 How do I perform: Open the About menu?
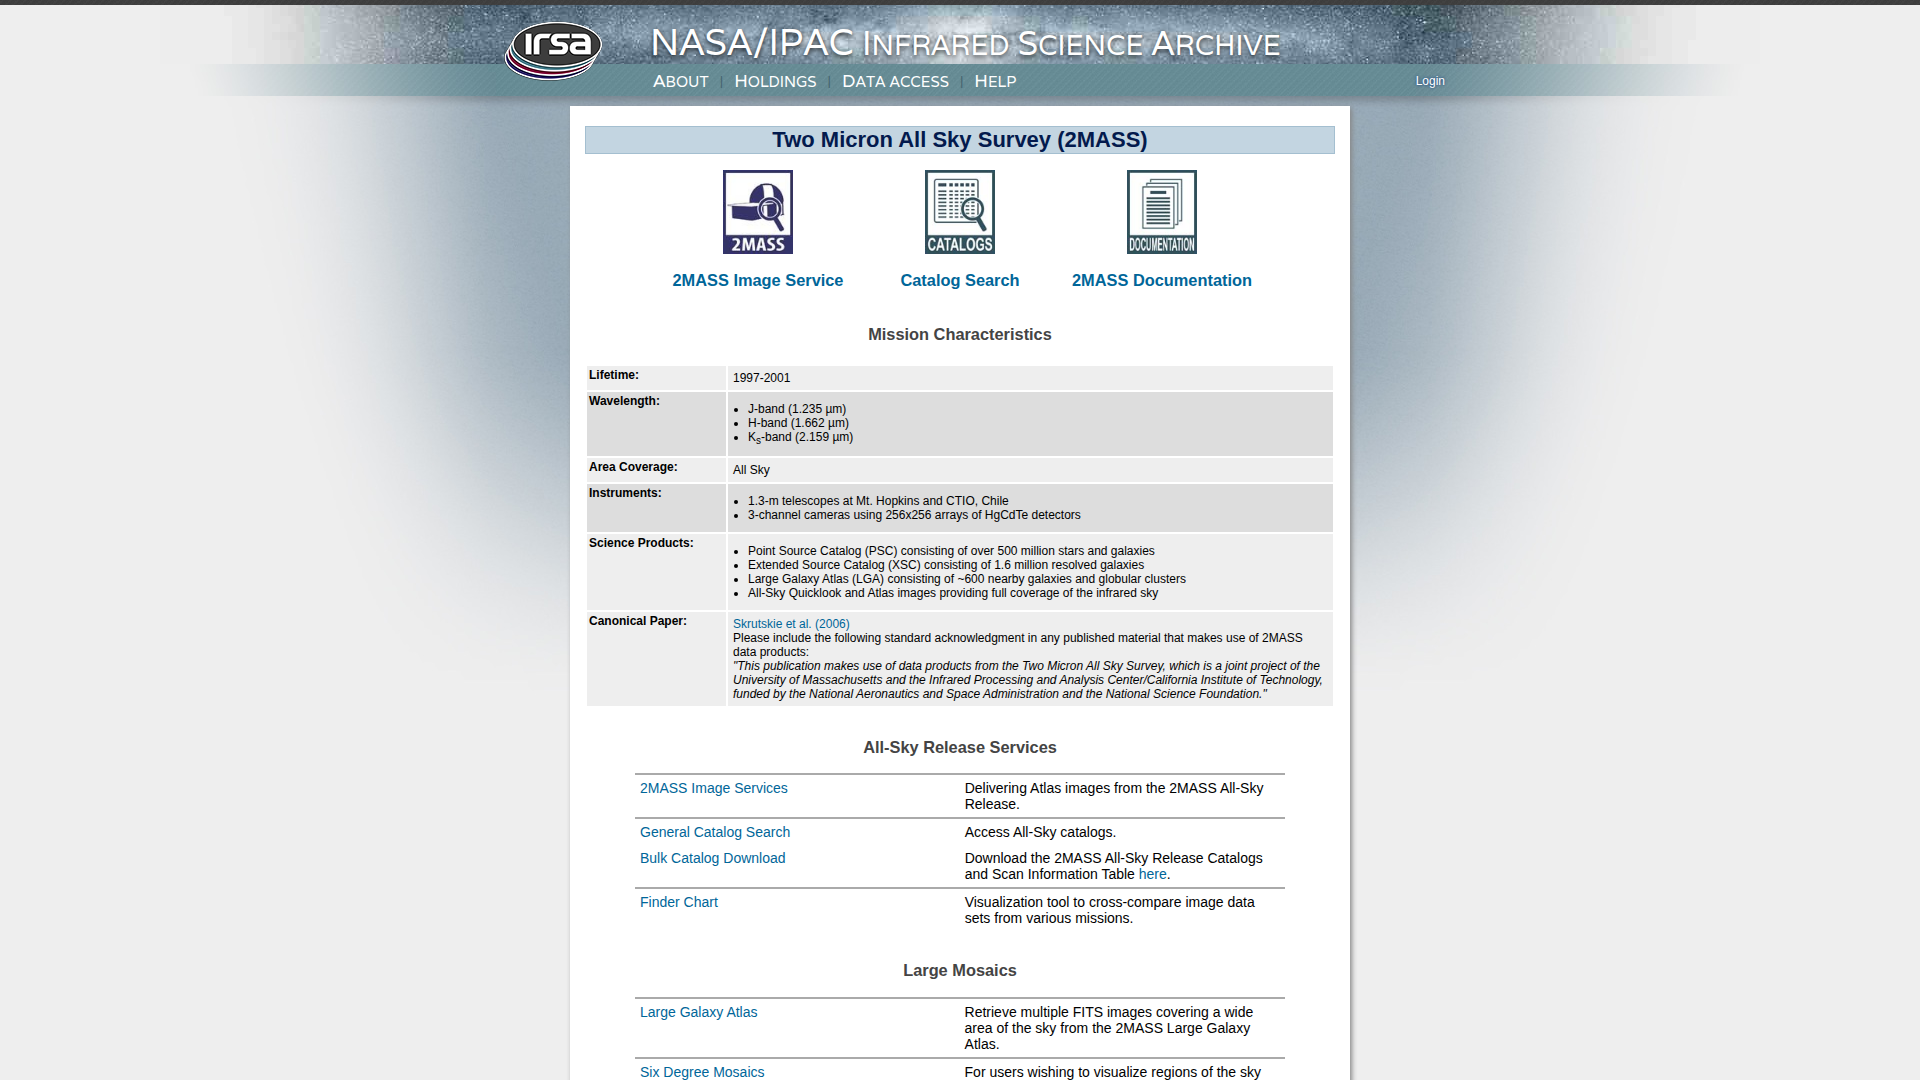pyautogui.click(x=681, y=81)
